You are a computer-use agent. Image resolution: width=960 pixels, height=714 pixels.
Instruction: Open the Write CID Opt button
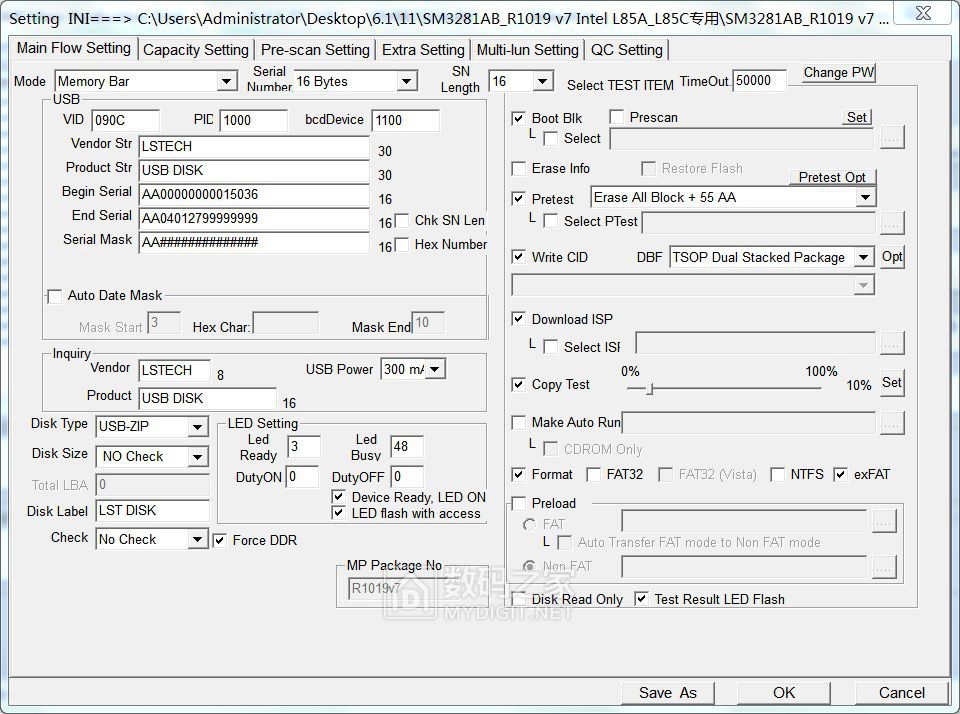tap(892, 257)
